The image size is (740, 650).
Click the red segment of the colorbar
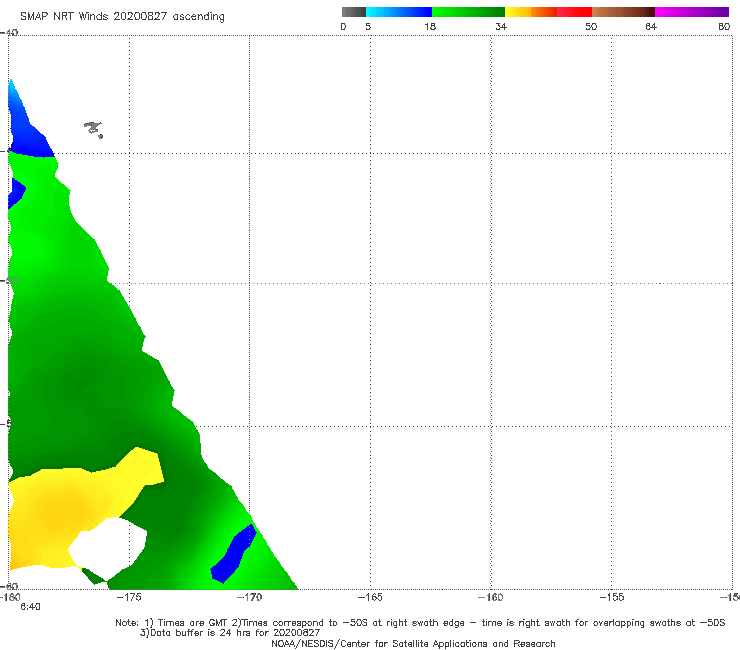[574, 12]
